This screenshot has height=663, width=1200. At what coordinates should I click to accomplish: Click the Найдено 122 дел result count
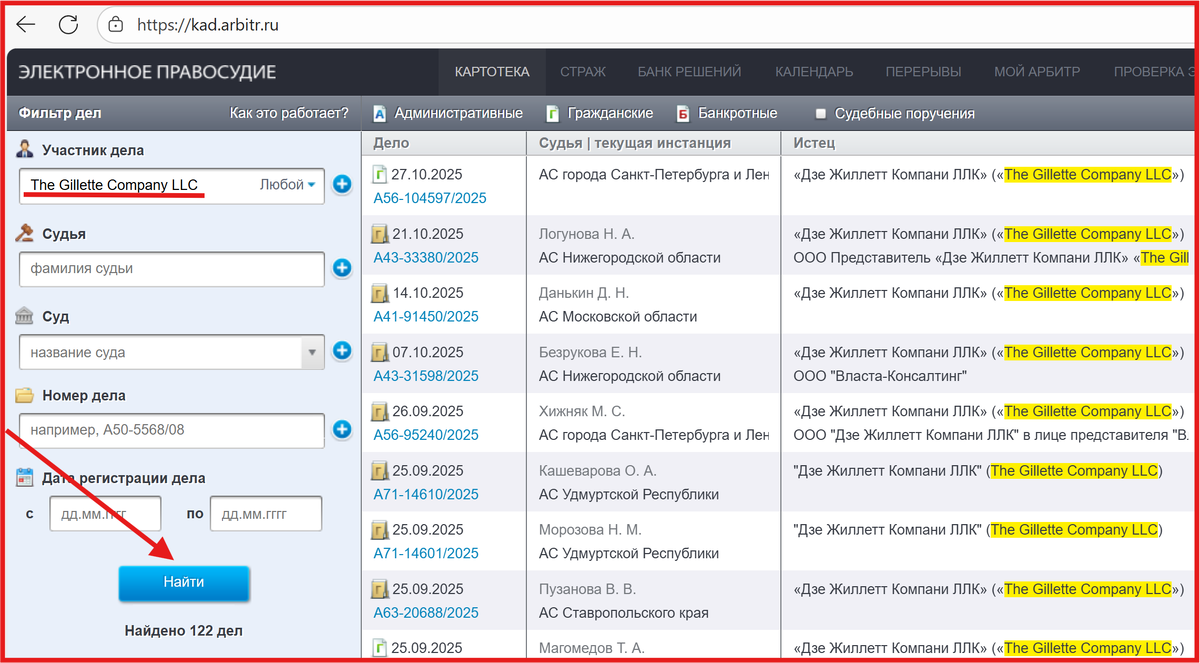point(184,631)
